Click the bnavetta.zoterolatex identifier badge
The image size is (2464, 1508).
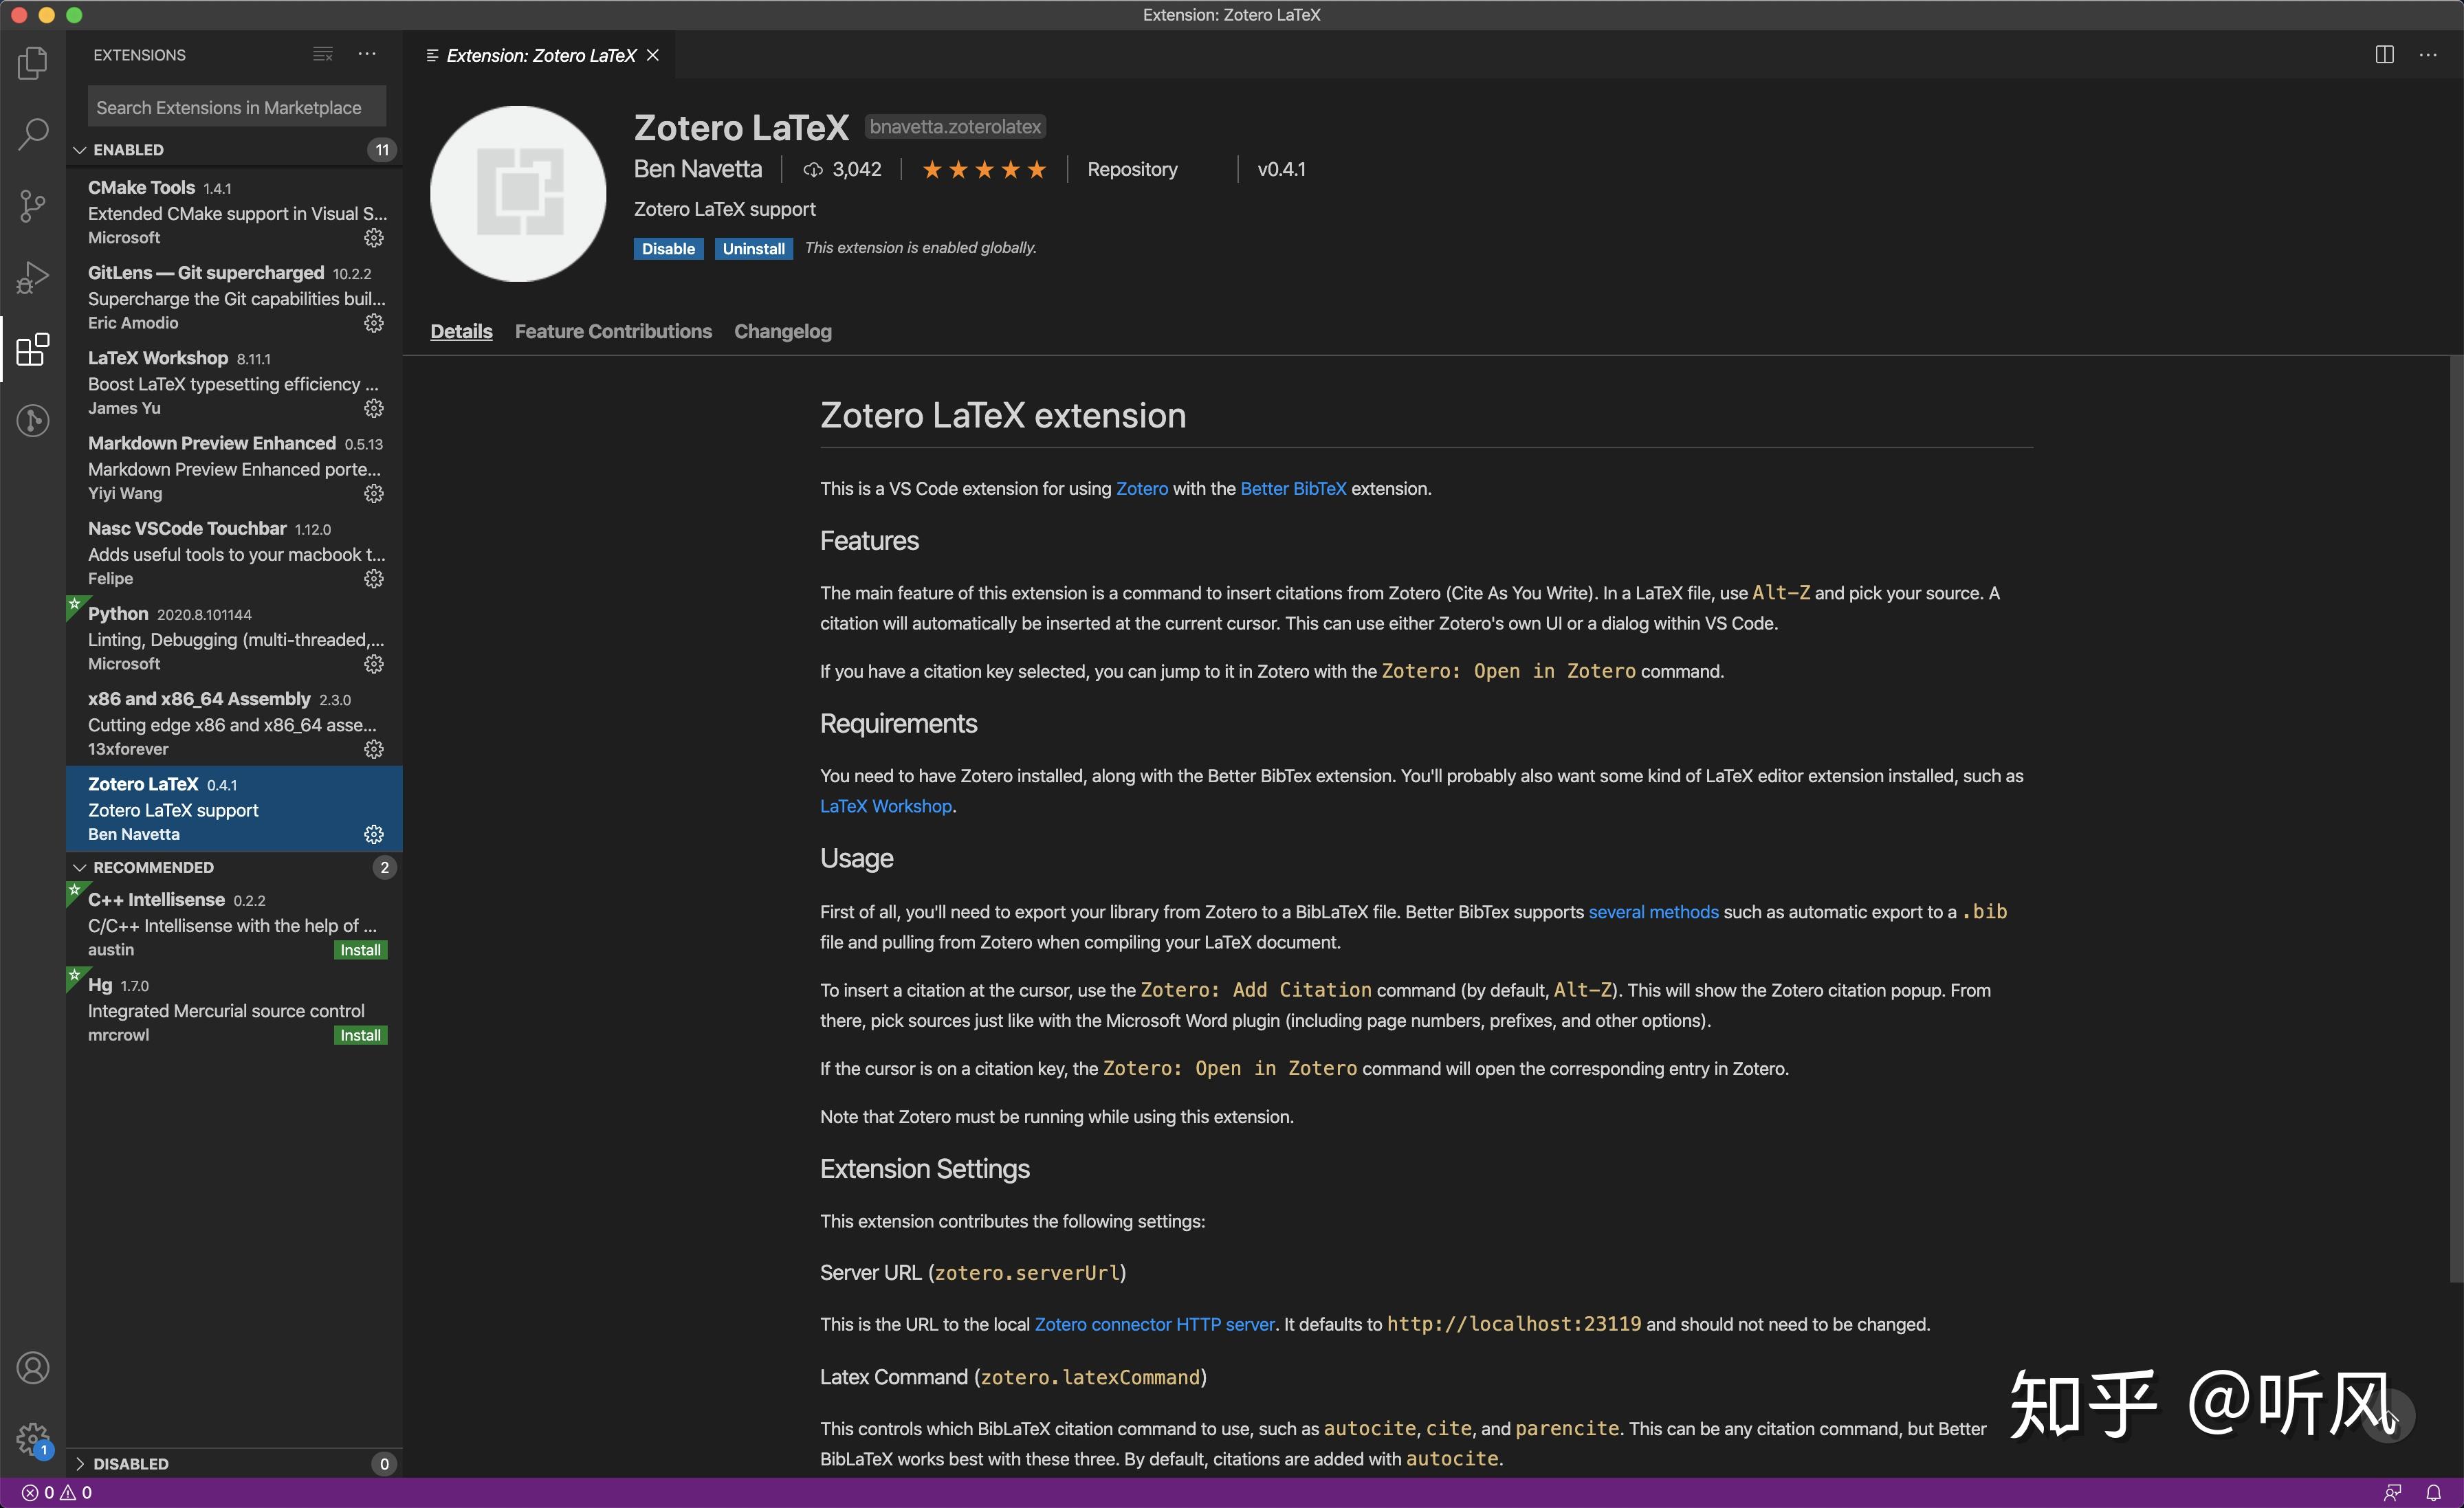tap(955, 127)
